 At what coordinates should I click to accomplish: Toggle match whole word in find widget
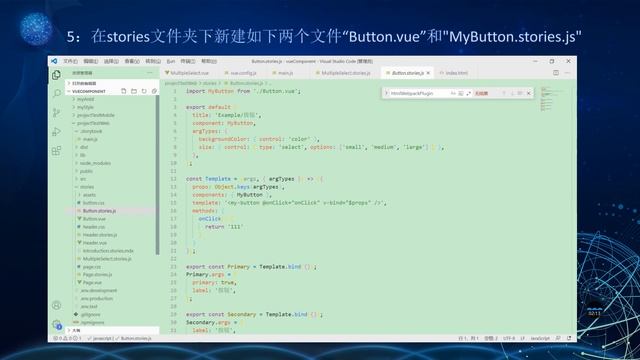[x=461, y=93]
